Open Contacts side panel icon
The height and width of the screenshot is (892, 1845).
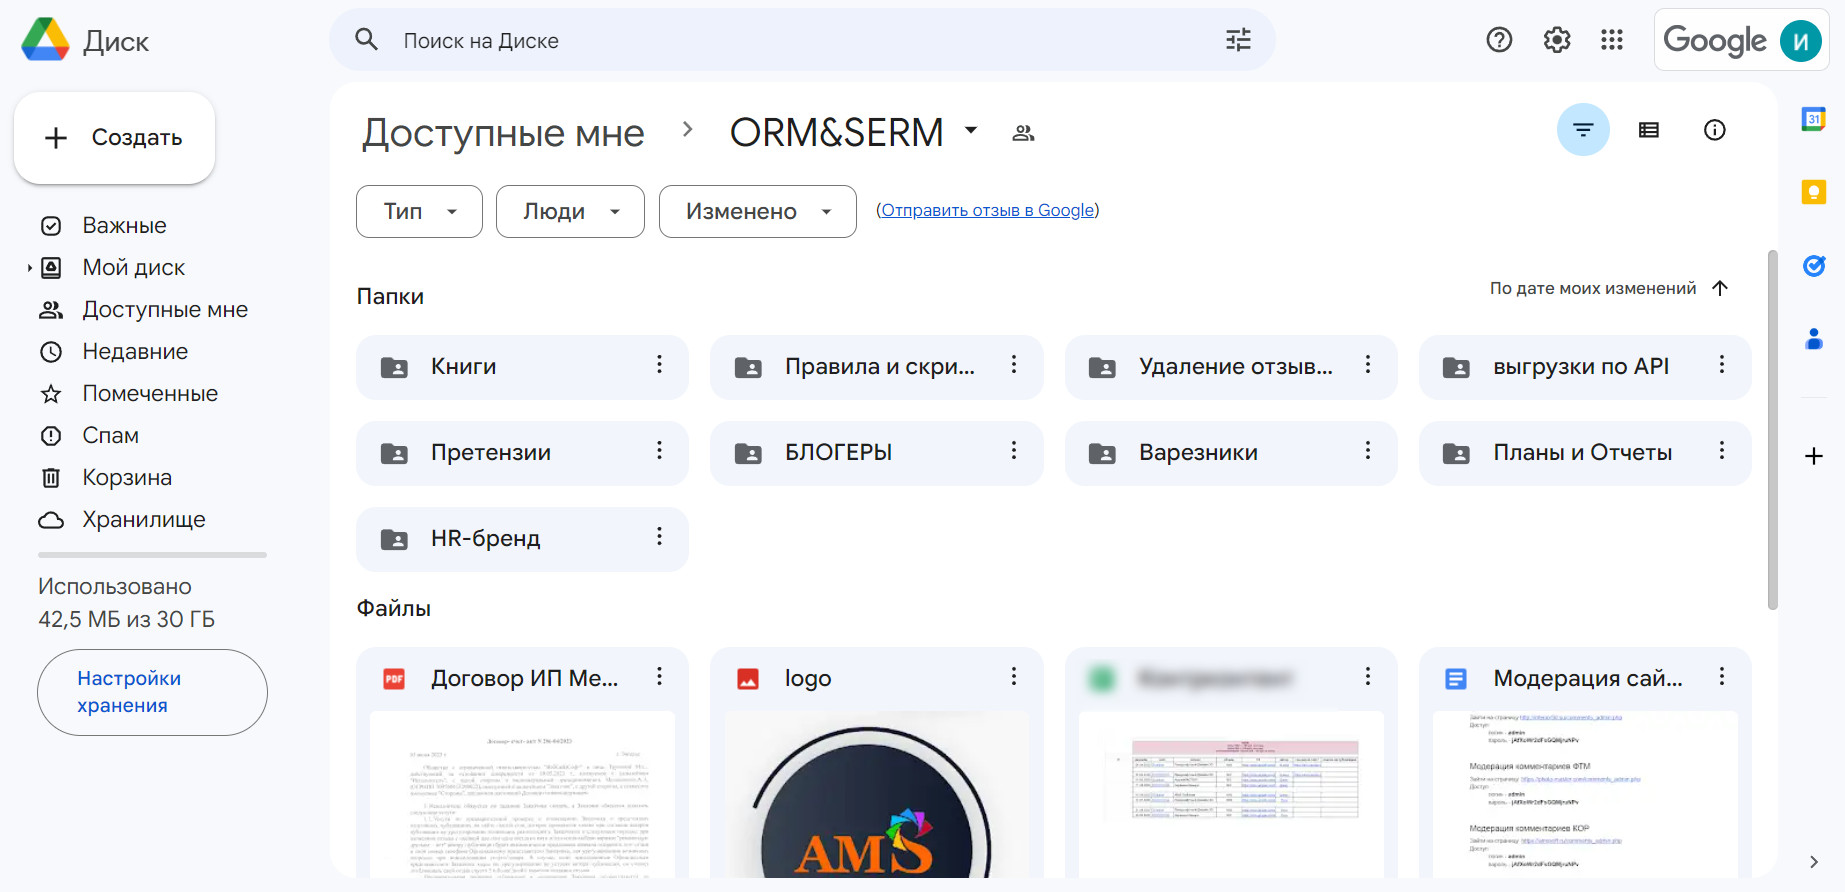(x=1813, y=339)
